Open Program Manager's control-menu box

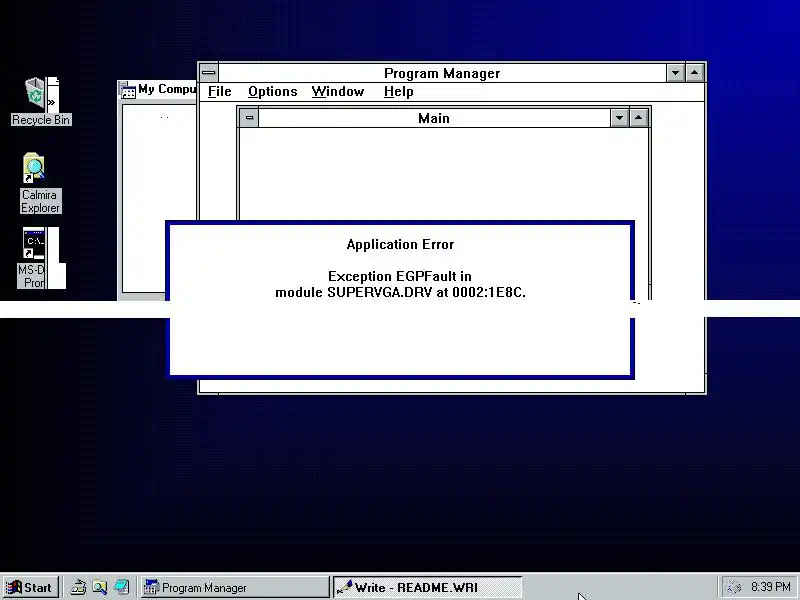click(x=209, y=73)
